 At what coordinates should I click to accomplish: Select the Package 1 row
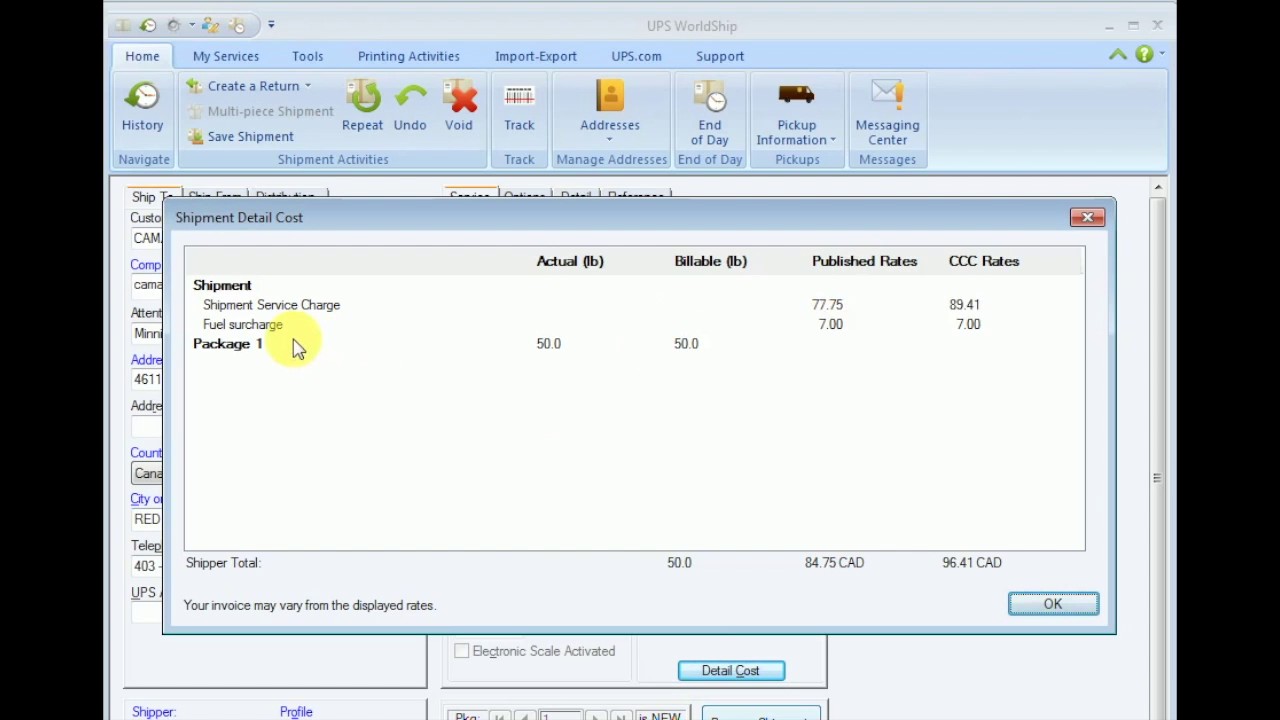click(634, 344)
